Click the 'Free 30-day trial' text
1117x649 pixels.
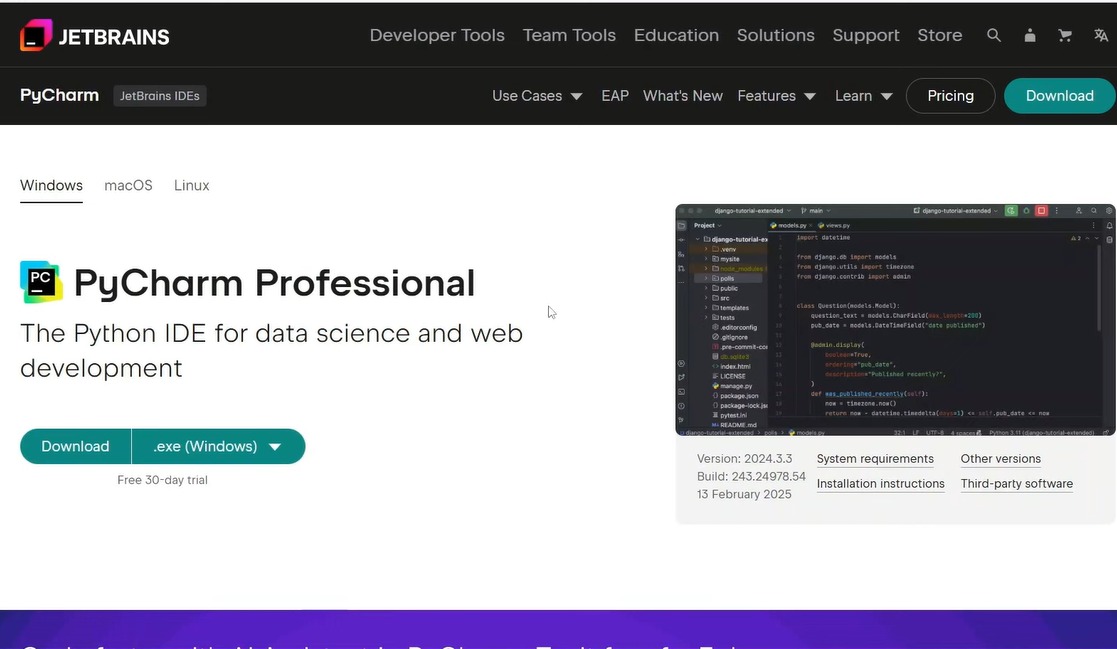click(x=162, y=480)
